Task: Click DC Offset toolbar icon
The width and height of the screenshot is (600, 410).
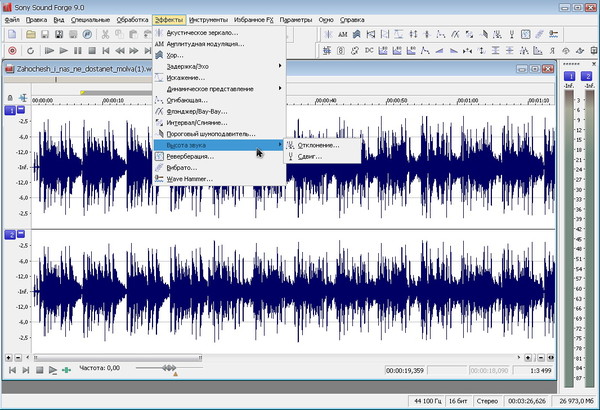Action: pos(369,50)
